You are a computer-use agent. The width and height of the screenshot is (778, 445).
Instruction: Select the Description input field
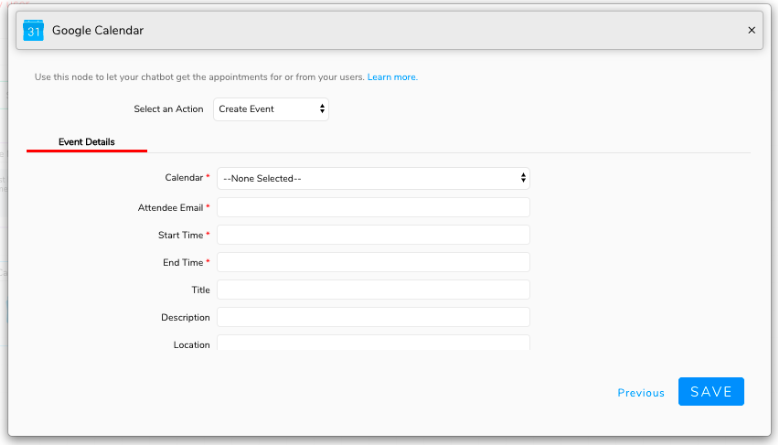tap(373, 317)
